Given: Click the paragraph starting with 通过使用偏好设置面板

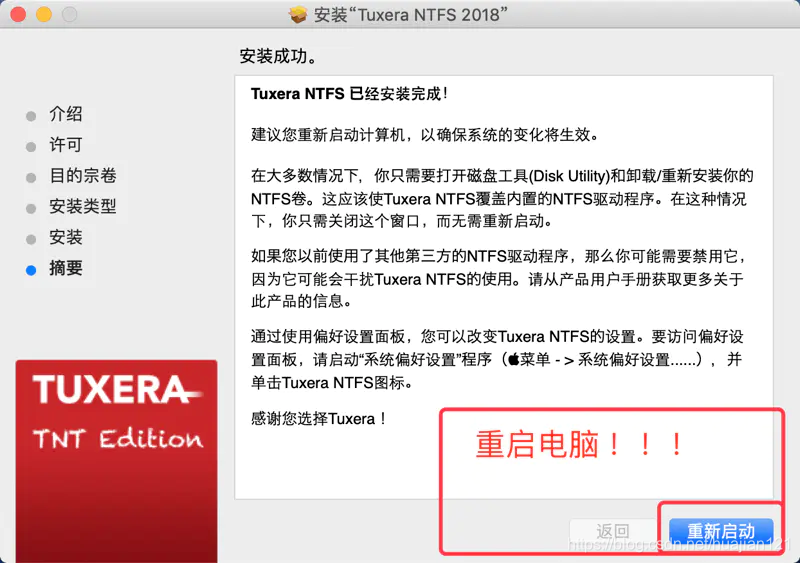Looking at the screenshot, I should (x=497, y=359).
